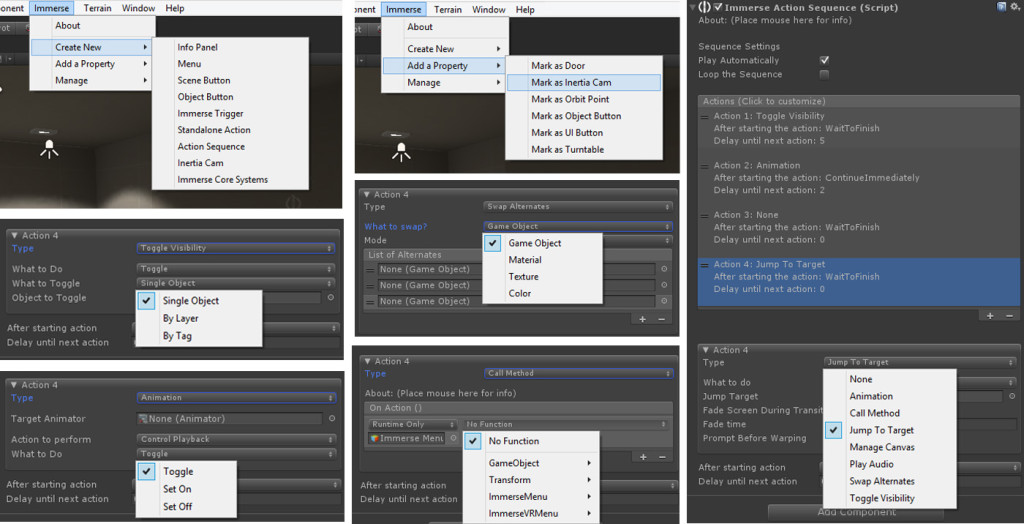Open the script help book icon

[1001, 7]
